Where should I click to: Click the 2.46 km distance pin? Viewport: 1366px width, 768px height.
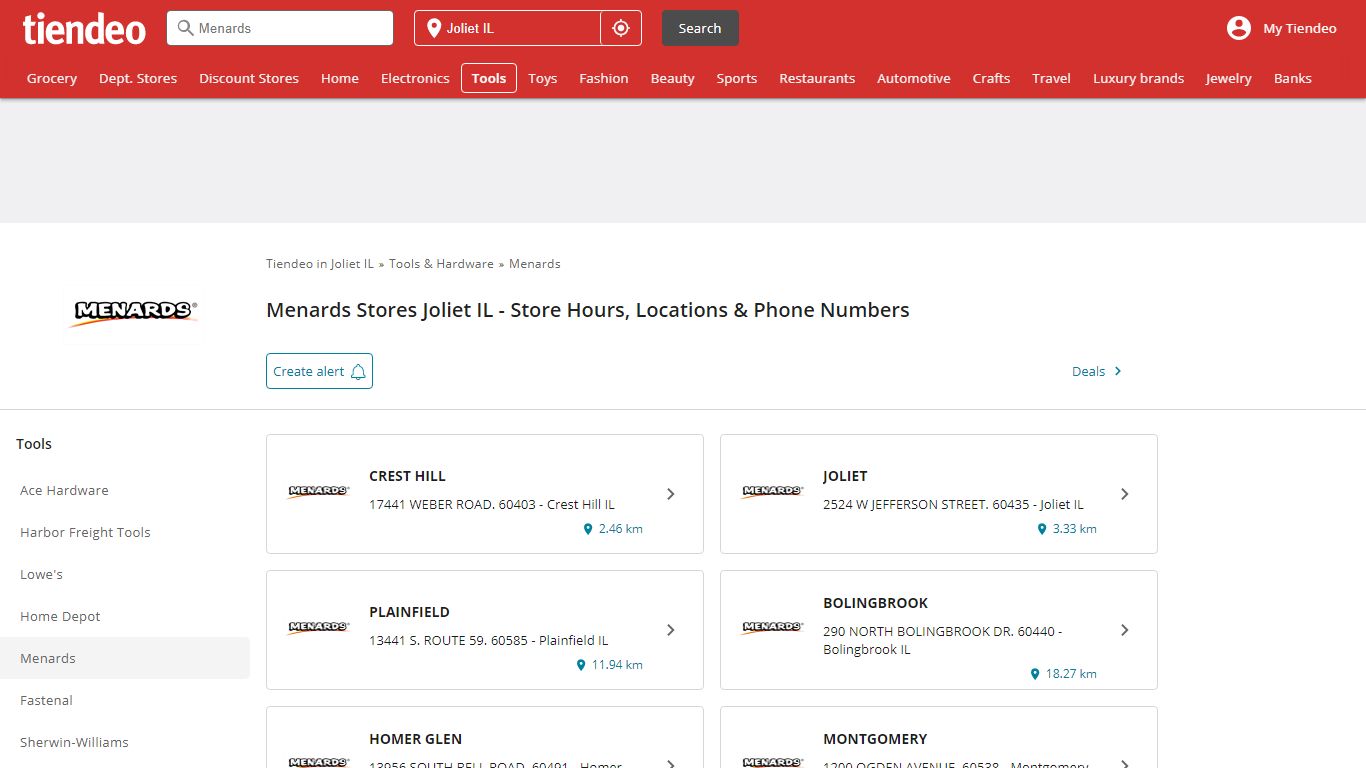click(x=588, y=529)
